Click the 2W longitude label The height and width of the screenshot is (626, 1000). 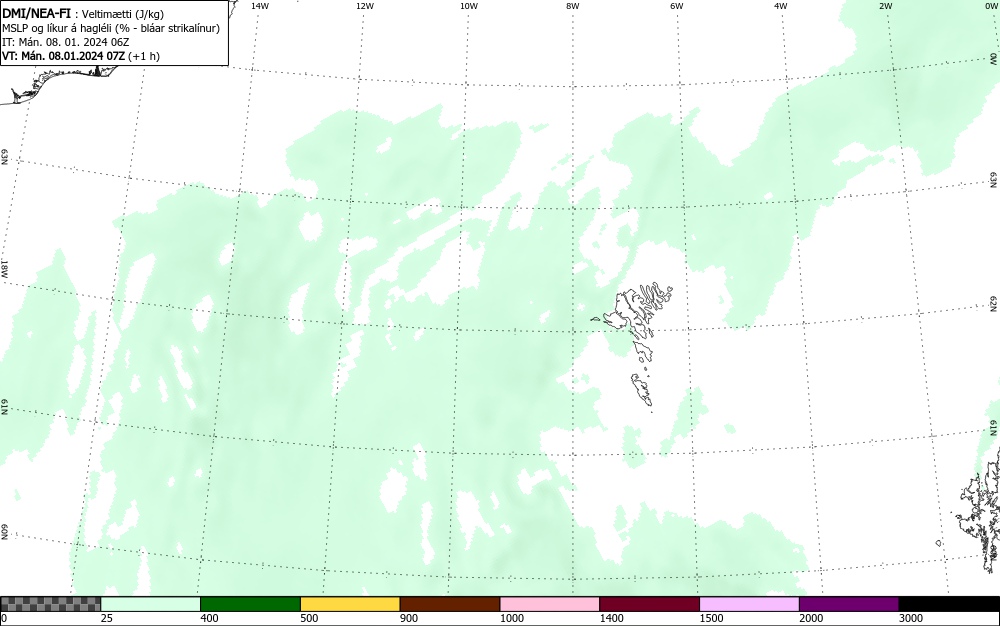pos(885,6)
